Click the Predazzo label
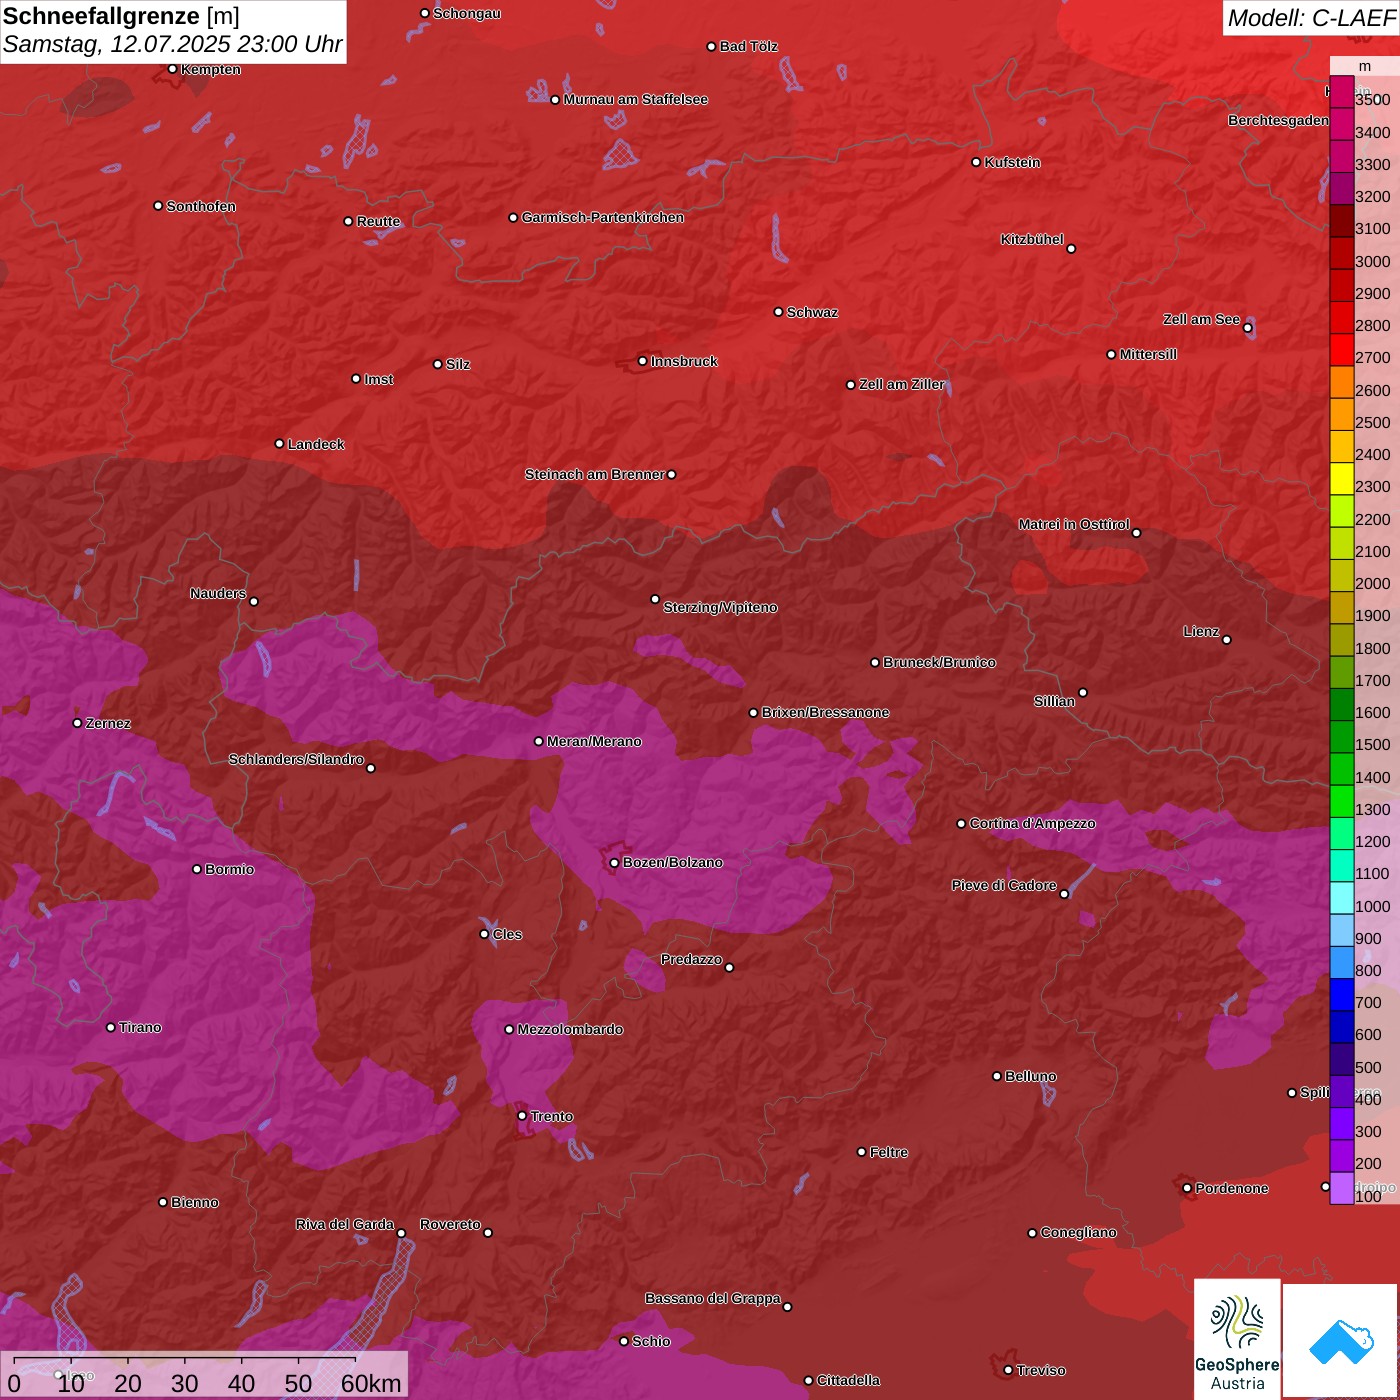 click(691, 959)
